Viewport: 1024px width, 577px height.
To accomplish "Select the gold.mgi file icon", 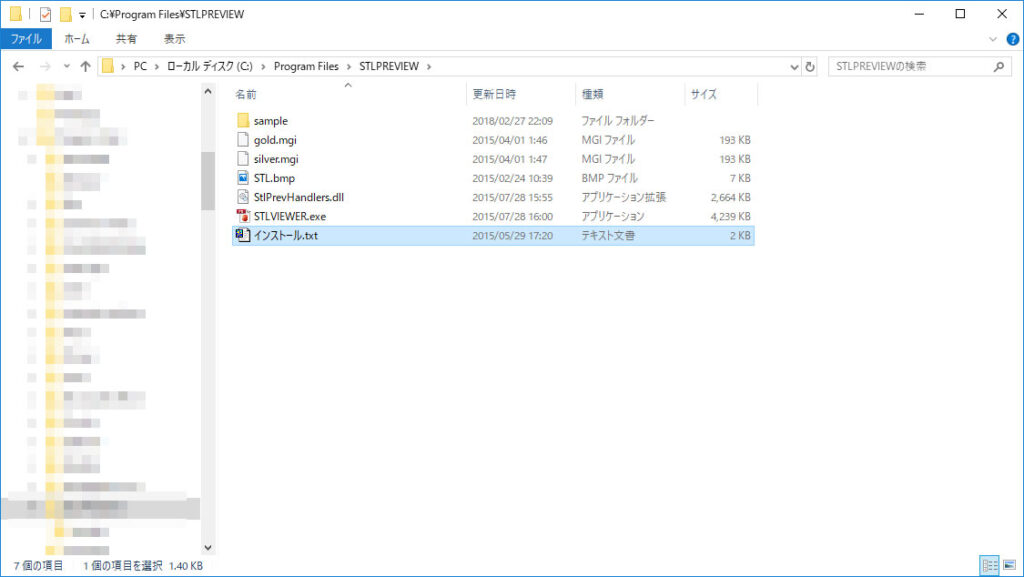I will coord(242,140).
